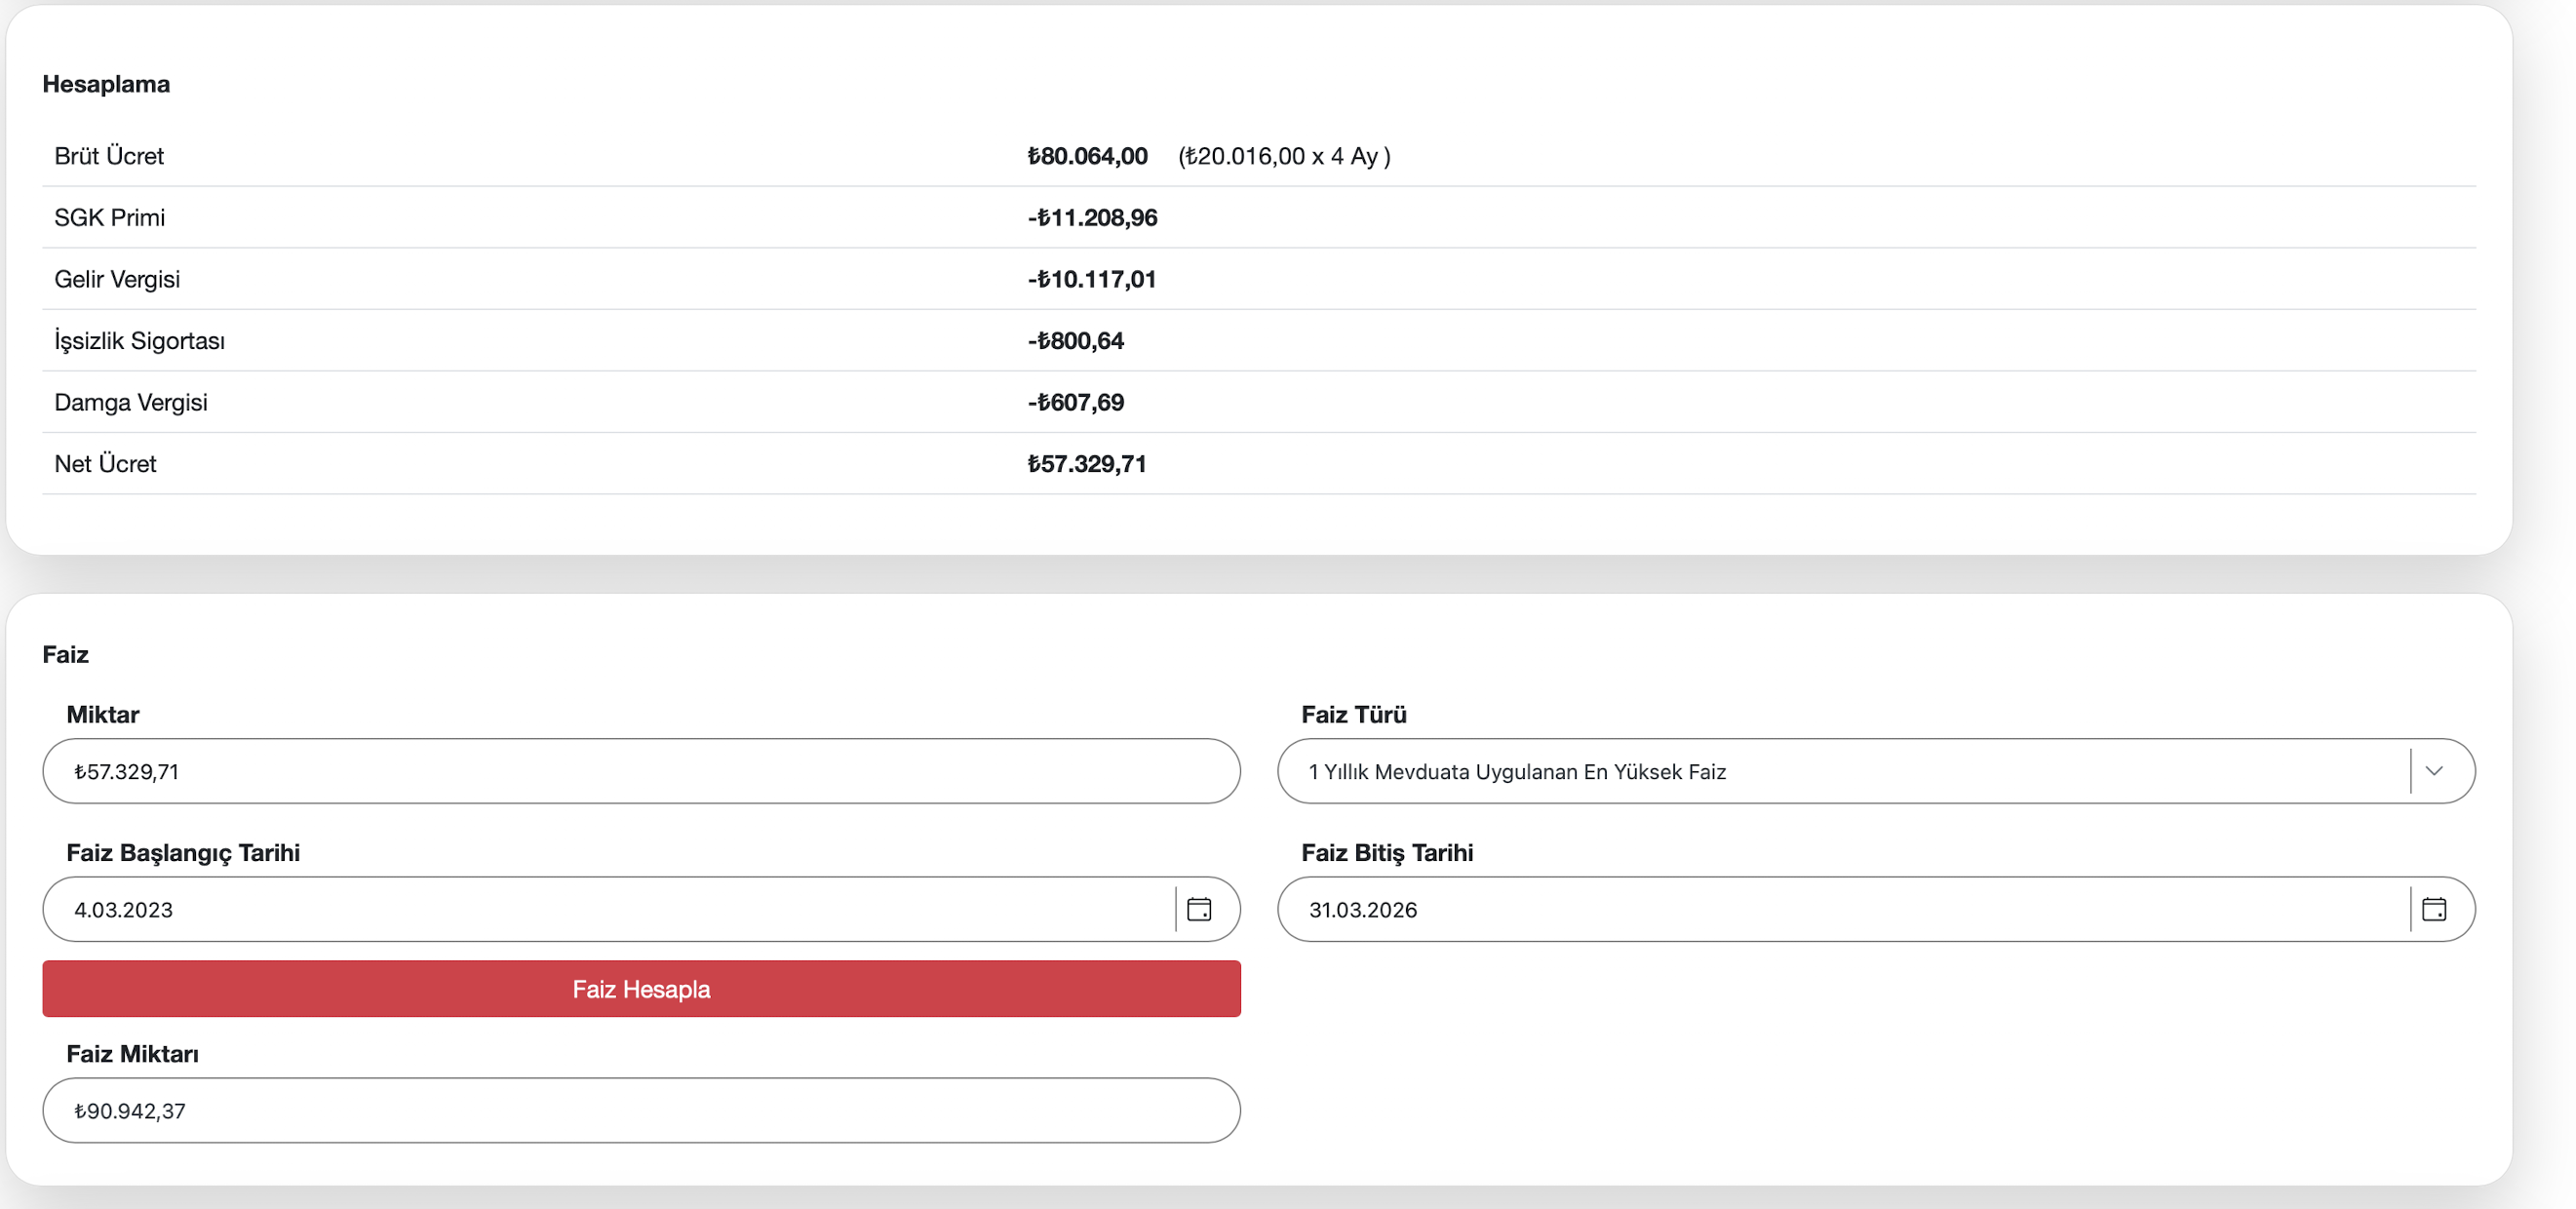This screenshot has height=1209, width=2576.
Task: Click the Gelir Vergisi deduction value
Action: pyautogui.click(x=1092, y=279)
